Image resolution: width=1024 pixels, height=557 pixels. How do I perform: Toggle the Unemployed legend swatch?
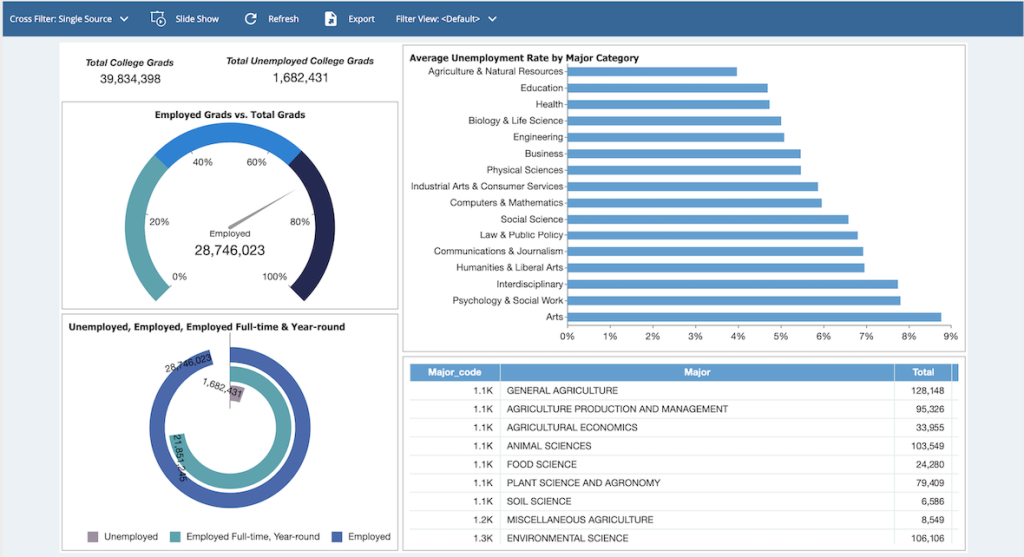click(x=94, y=537)
